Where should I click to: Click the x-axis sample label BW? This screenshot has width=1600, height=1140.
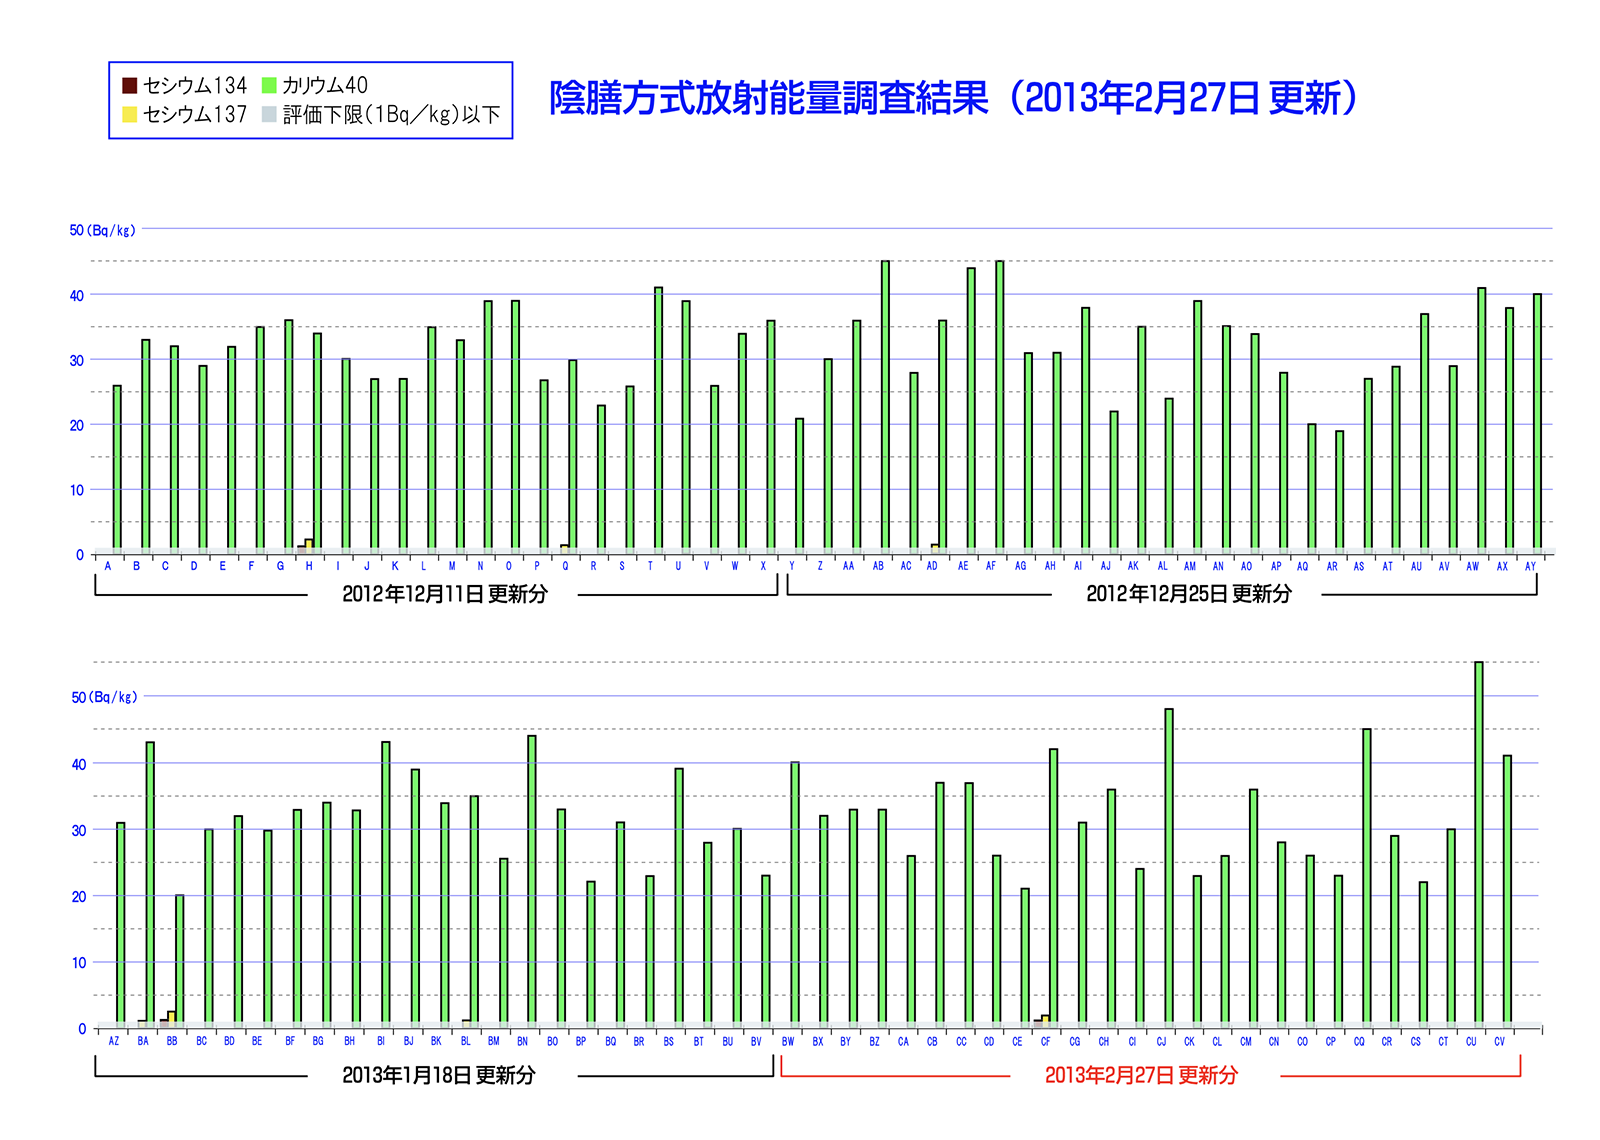tap(788, 1041)
